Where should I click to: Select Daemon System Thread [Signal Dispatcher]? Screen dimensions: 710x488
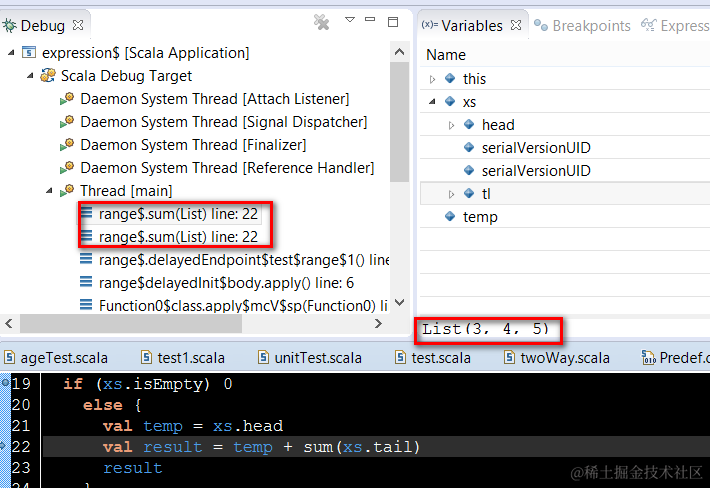[223, 122]
